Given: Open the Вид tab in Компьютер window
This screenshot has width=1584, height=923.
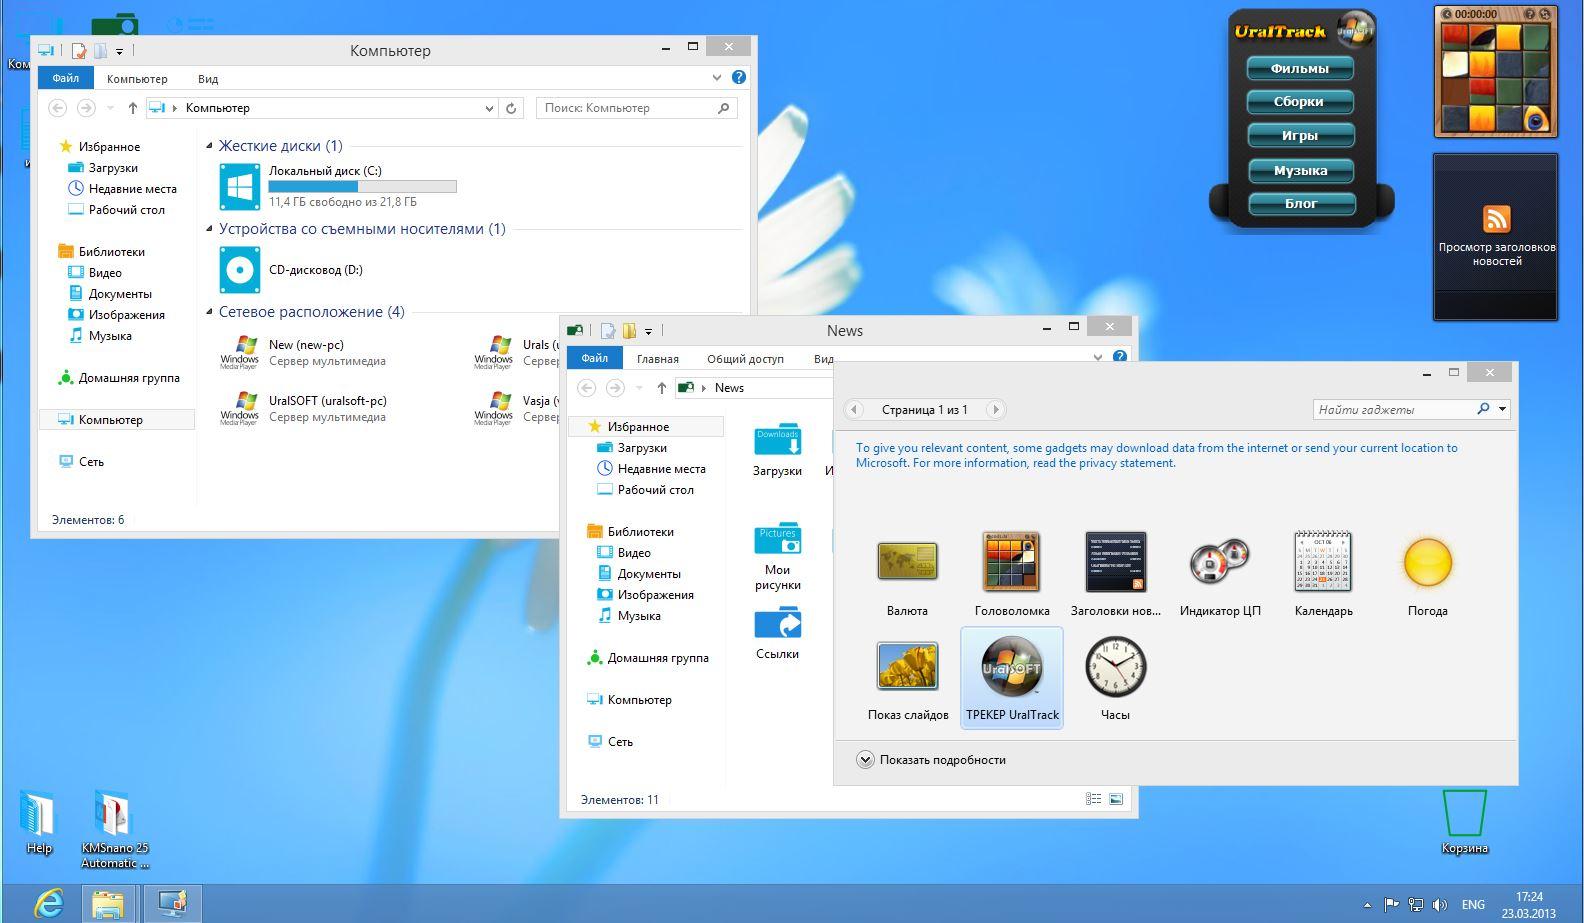Looking at the screenshot, I should (x=208, y=79).
